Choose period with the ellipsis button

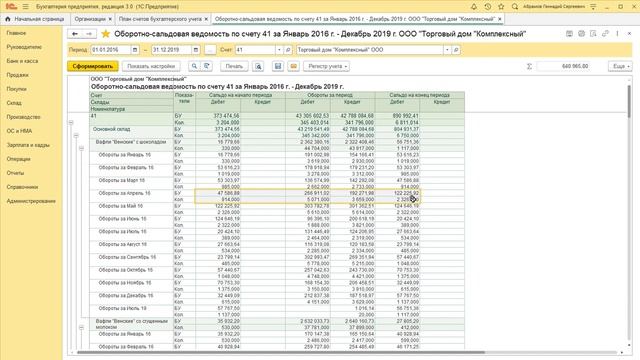pyautogui.click(x=210, y=50)
